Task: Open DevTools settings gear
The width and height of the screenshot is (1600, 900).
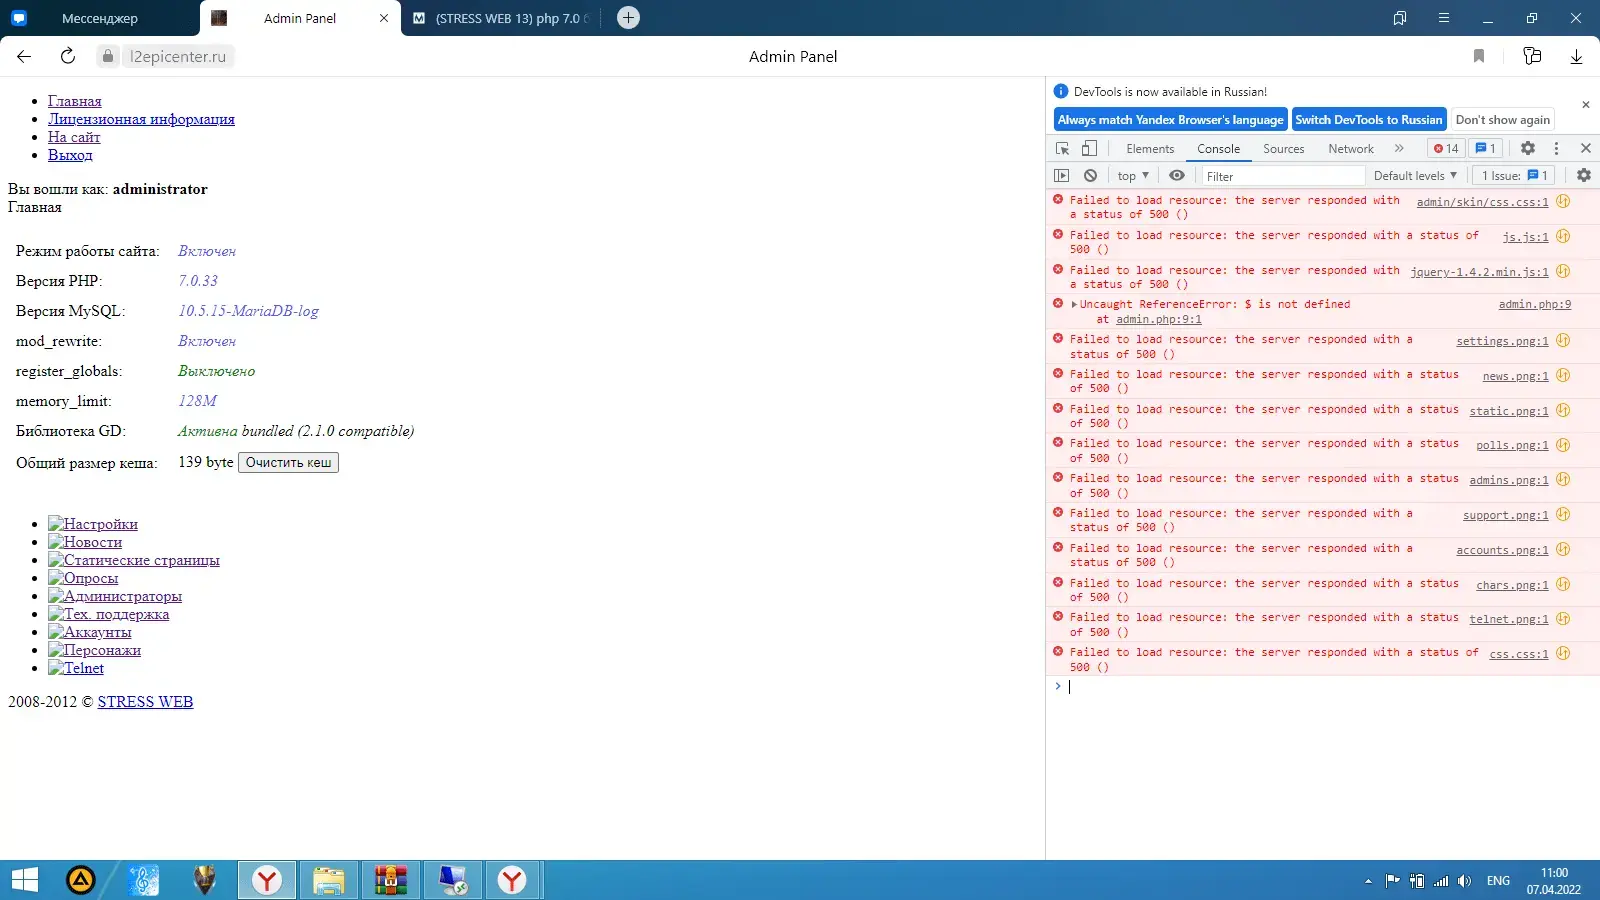Action: (x=1528, y=148)
